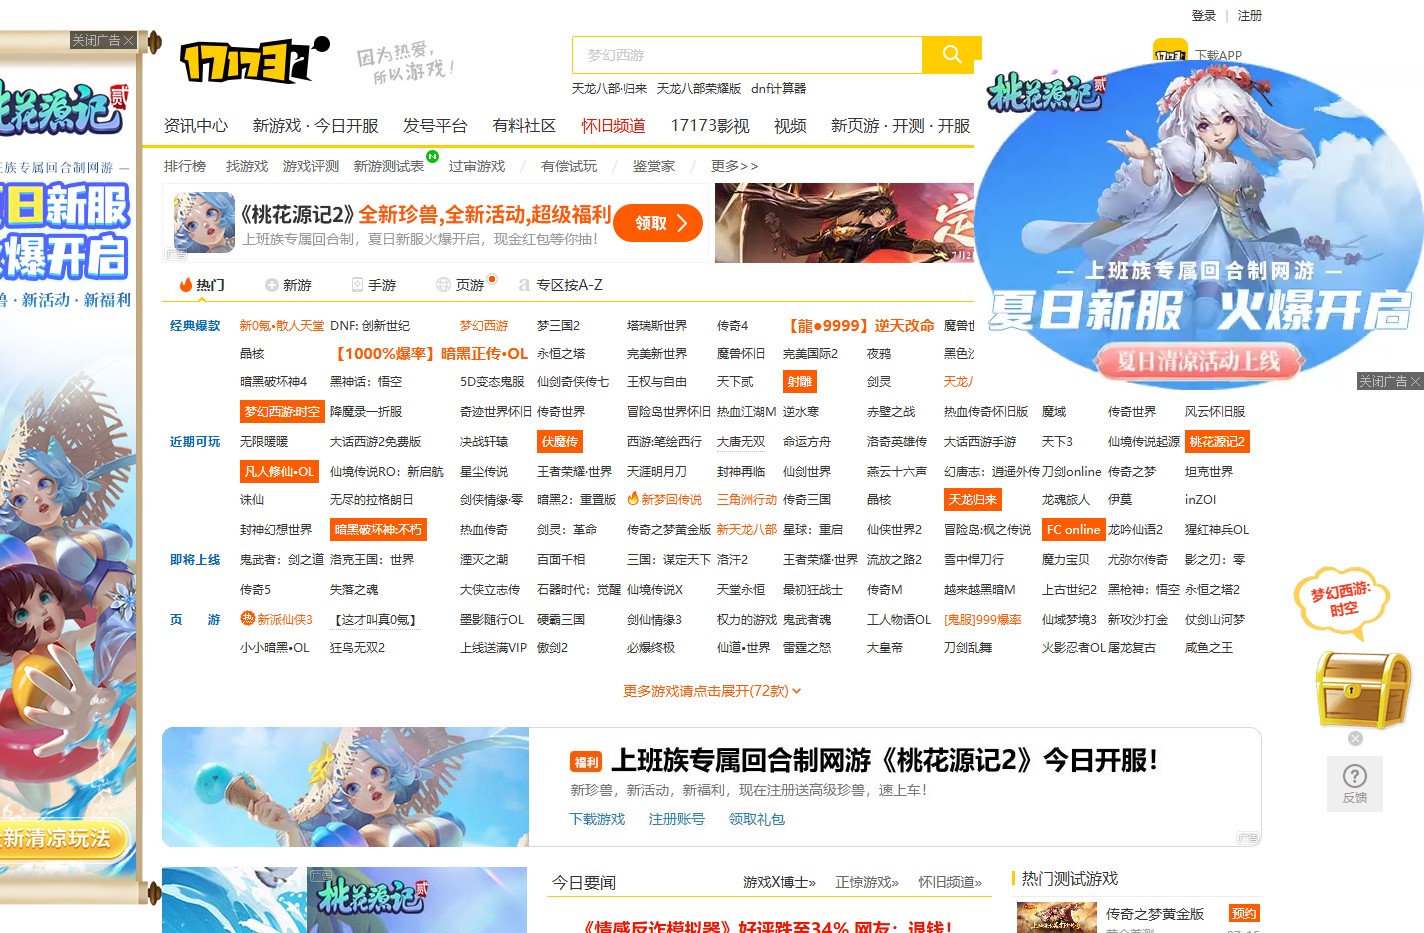The height and width of the screenshot is (933, 1424).
Task: Open the 桃花源记2 banner character thumbnail
Action: (x=204, y=223)
